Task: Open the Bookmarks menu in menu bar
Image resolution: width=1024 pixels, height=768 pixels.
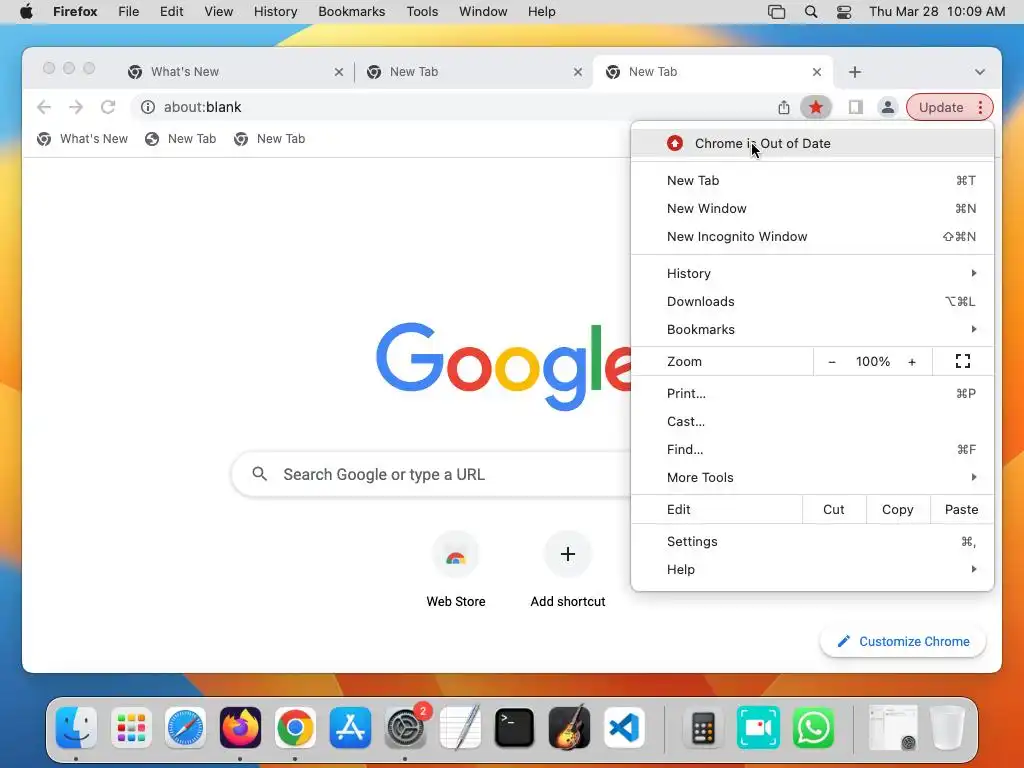Action: click(351, 12)
